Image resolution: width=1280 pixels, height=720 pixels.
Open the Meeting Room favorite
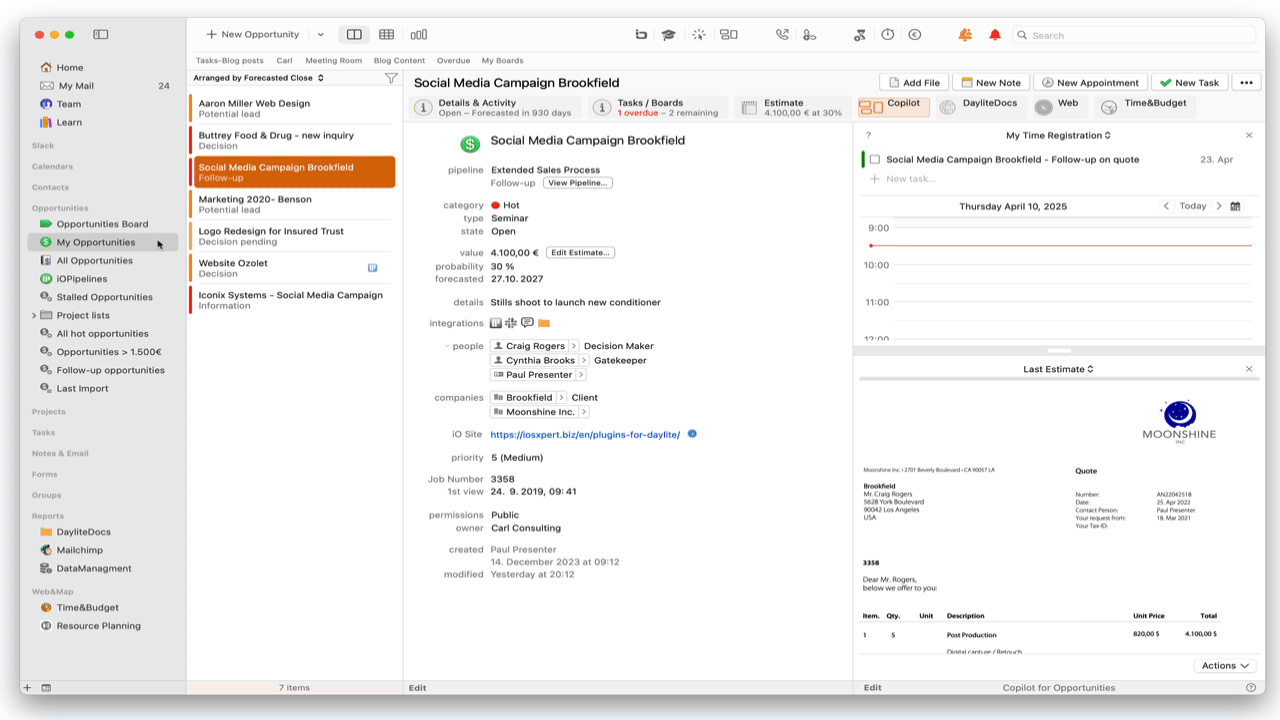point(333,61)
